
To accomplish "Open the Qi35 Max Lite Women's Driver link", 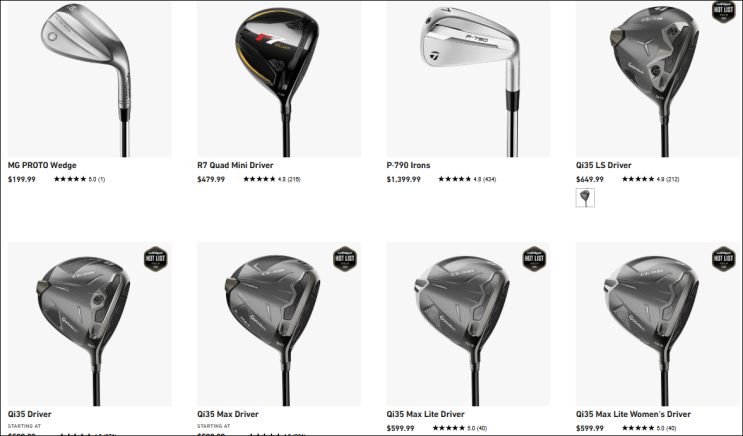I will coord(633,414).
